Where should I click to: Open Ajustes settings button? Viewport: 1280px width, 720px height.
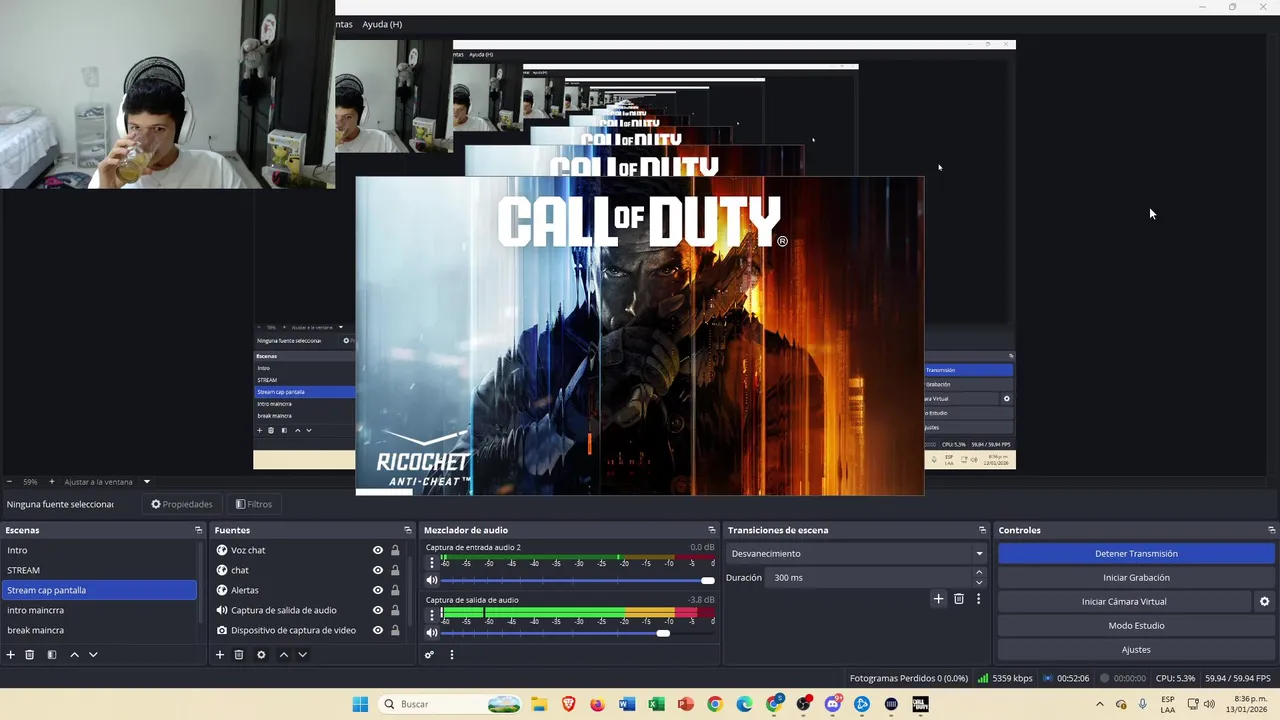[1136, 650]
